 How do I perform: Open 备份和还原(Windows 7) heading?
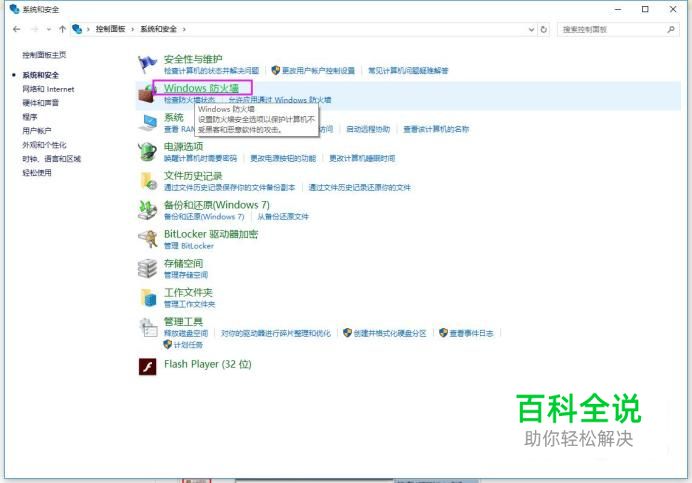(x=217, y=205)
